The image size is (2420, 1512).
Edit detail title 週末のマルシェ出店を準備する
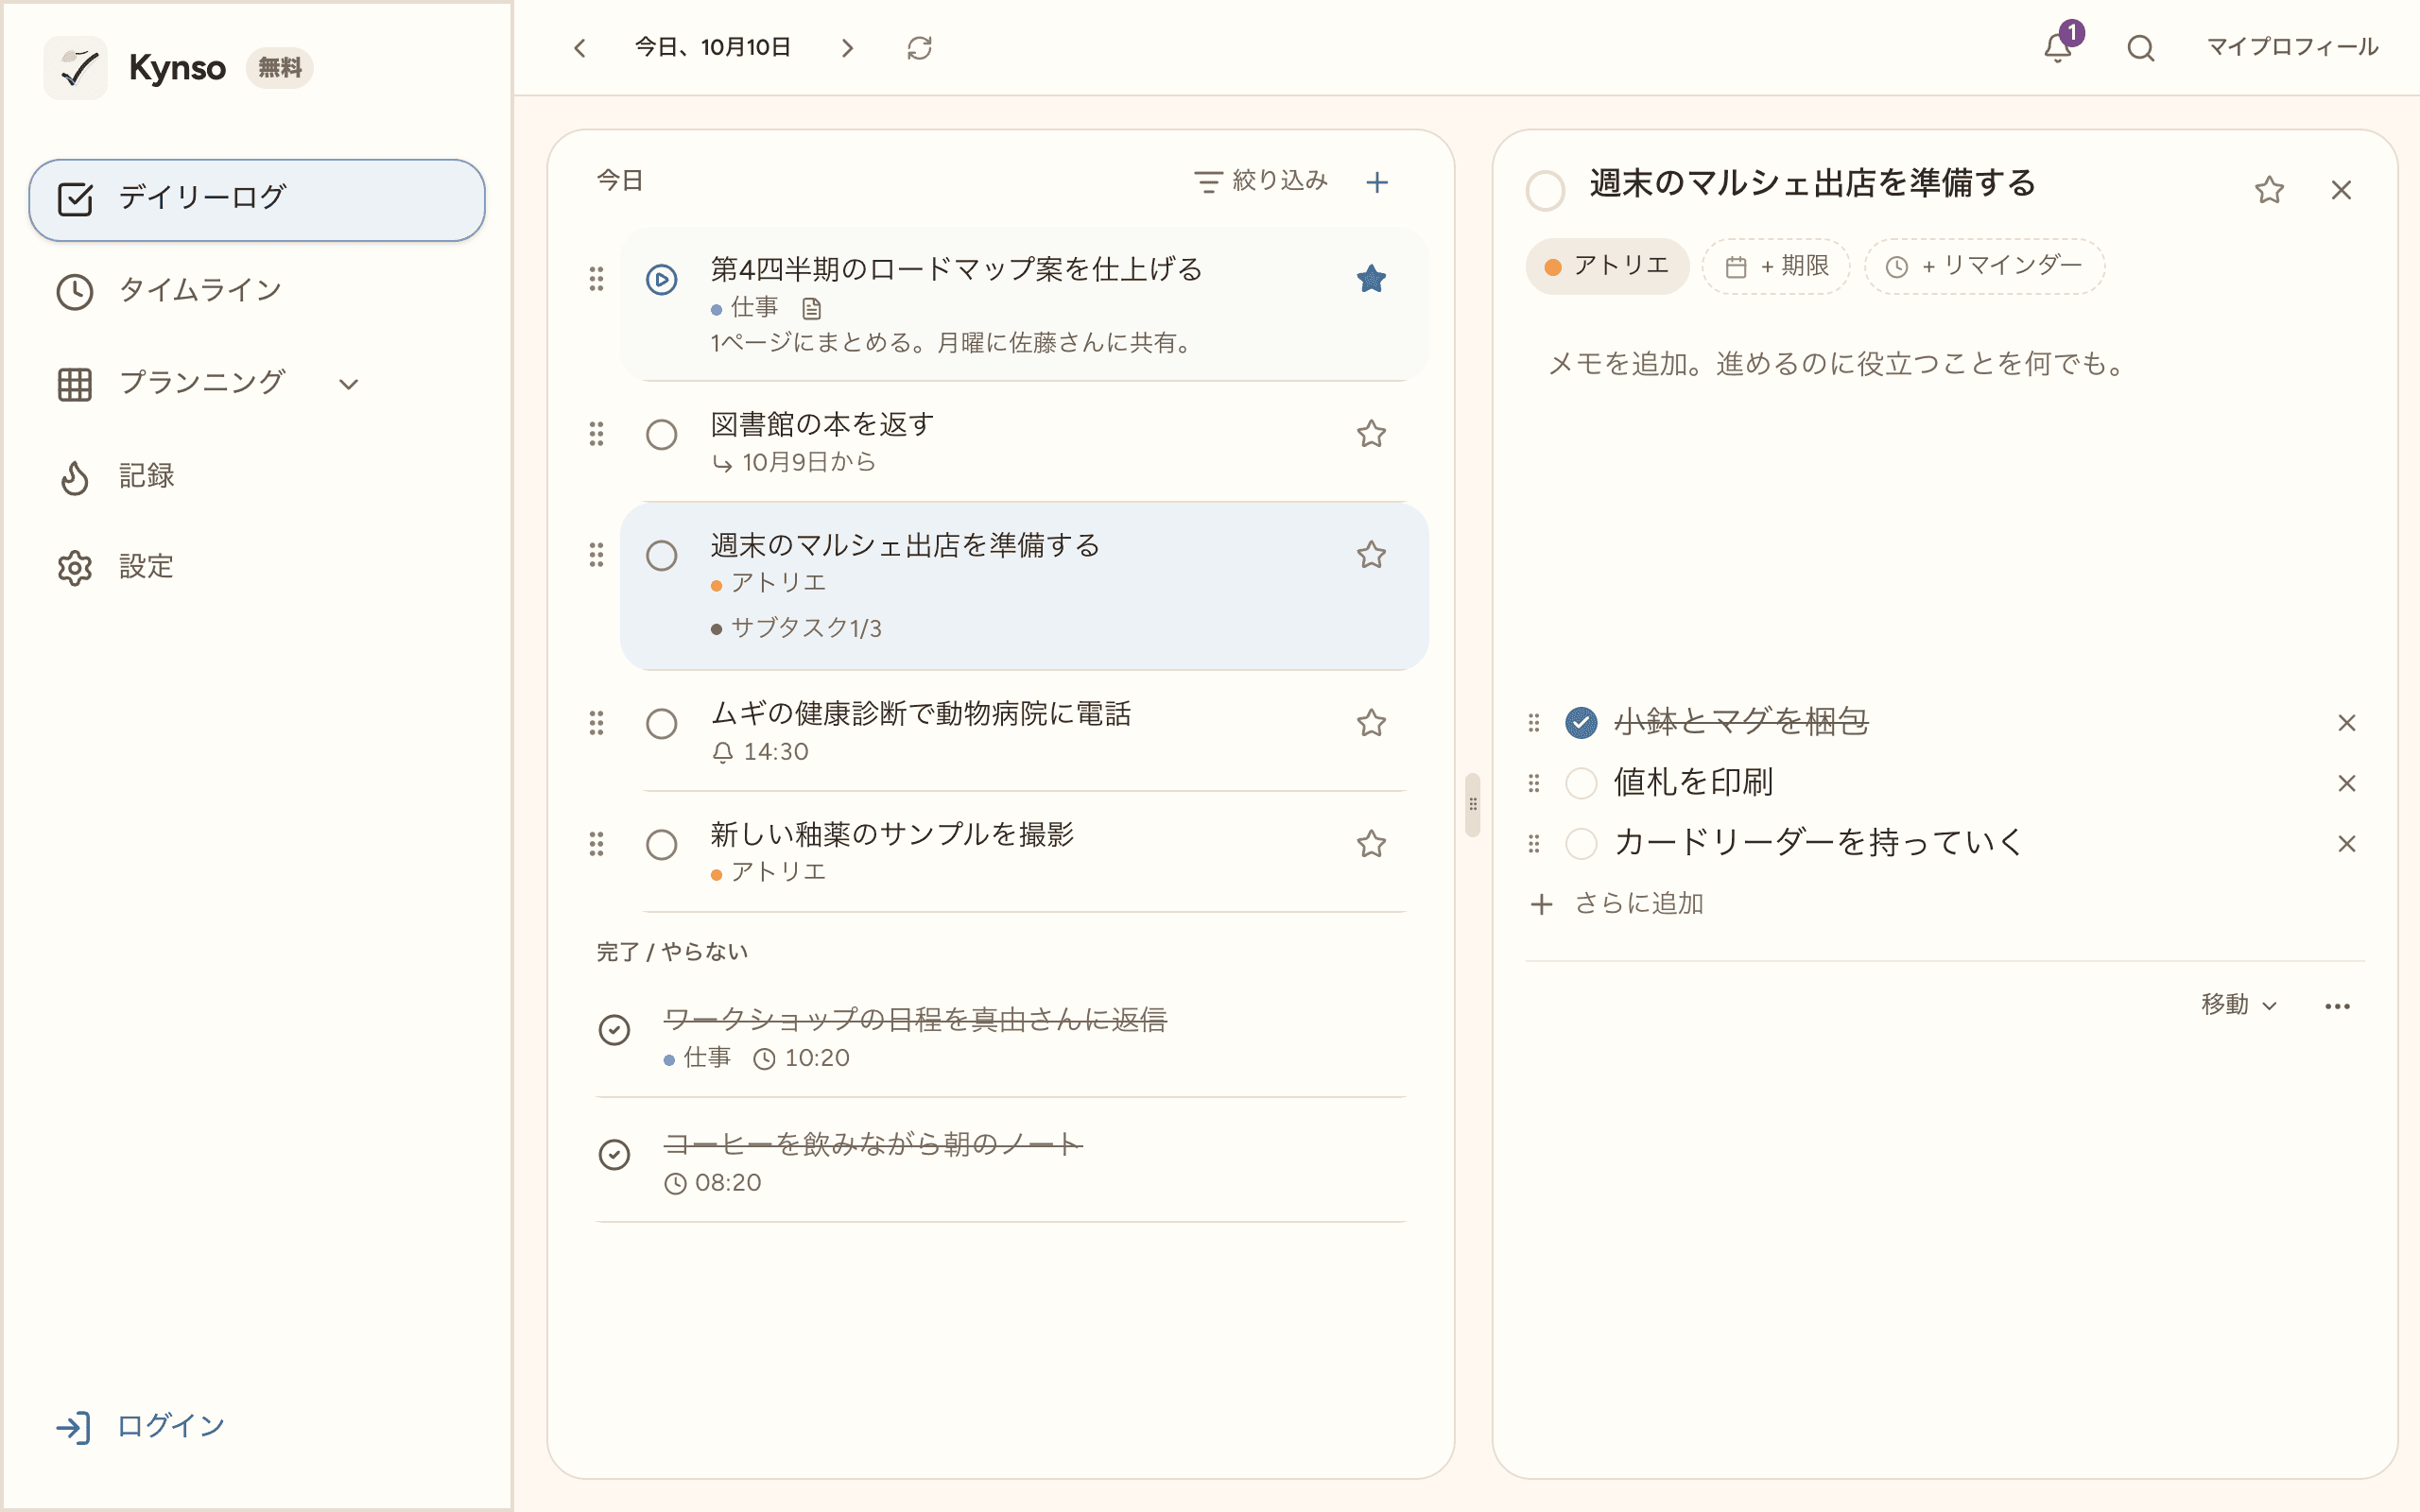(x=1812, y=183)
